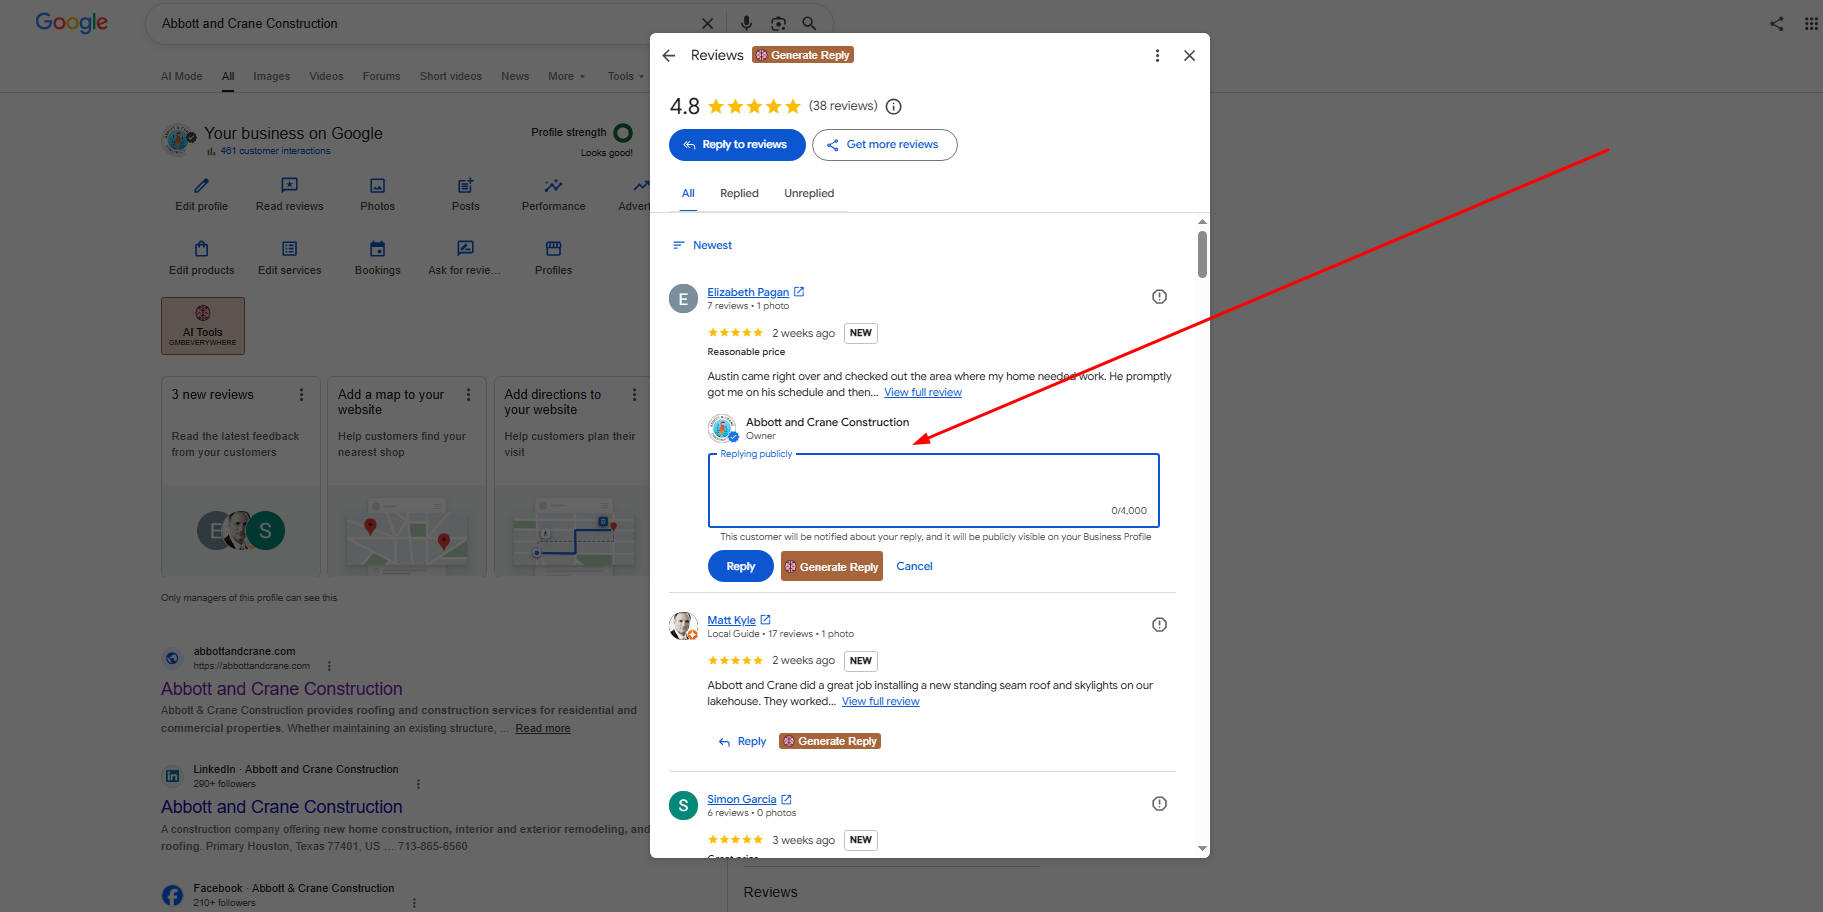Expand the More search menu
1823x912 pixels.
(566, 77)
